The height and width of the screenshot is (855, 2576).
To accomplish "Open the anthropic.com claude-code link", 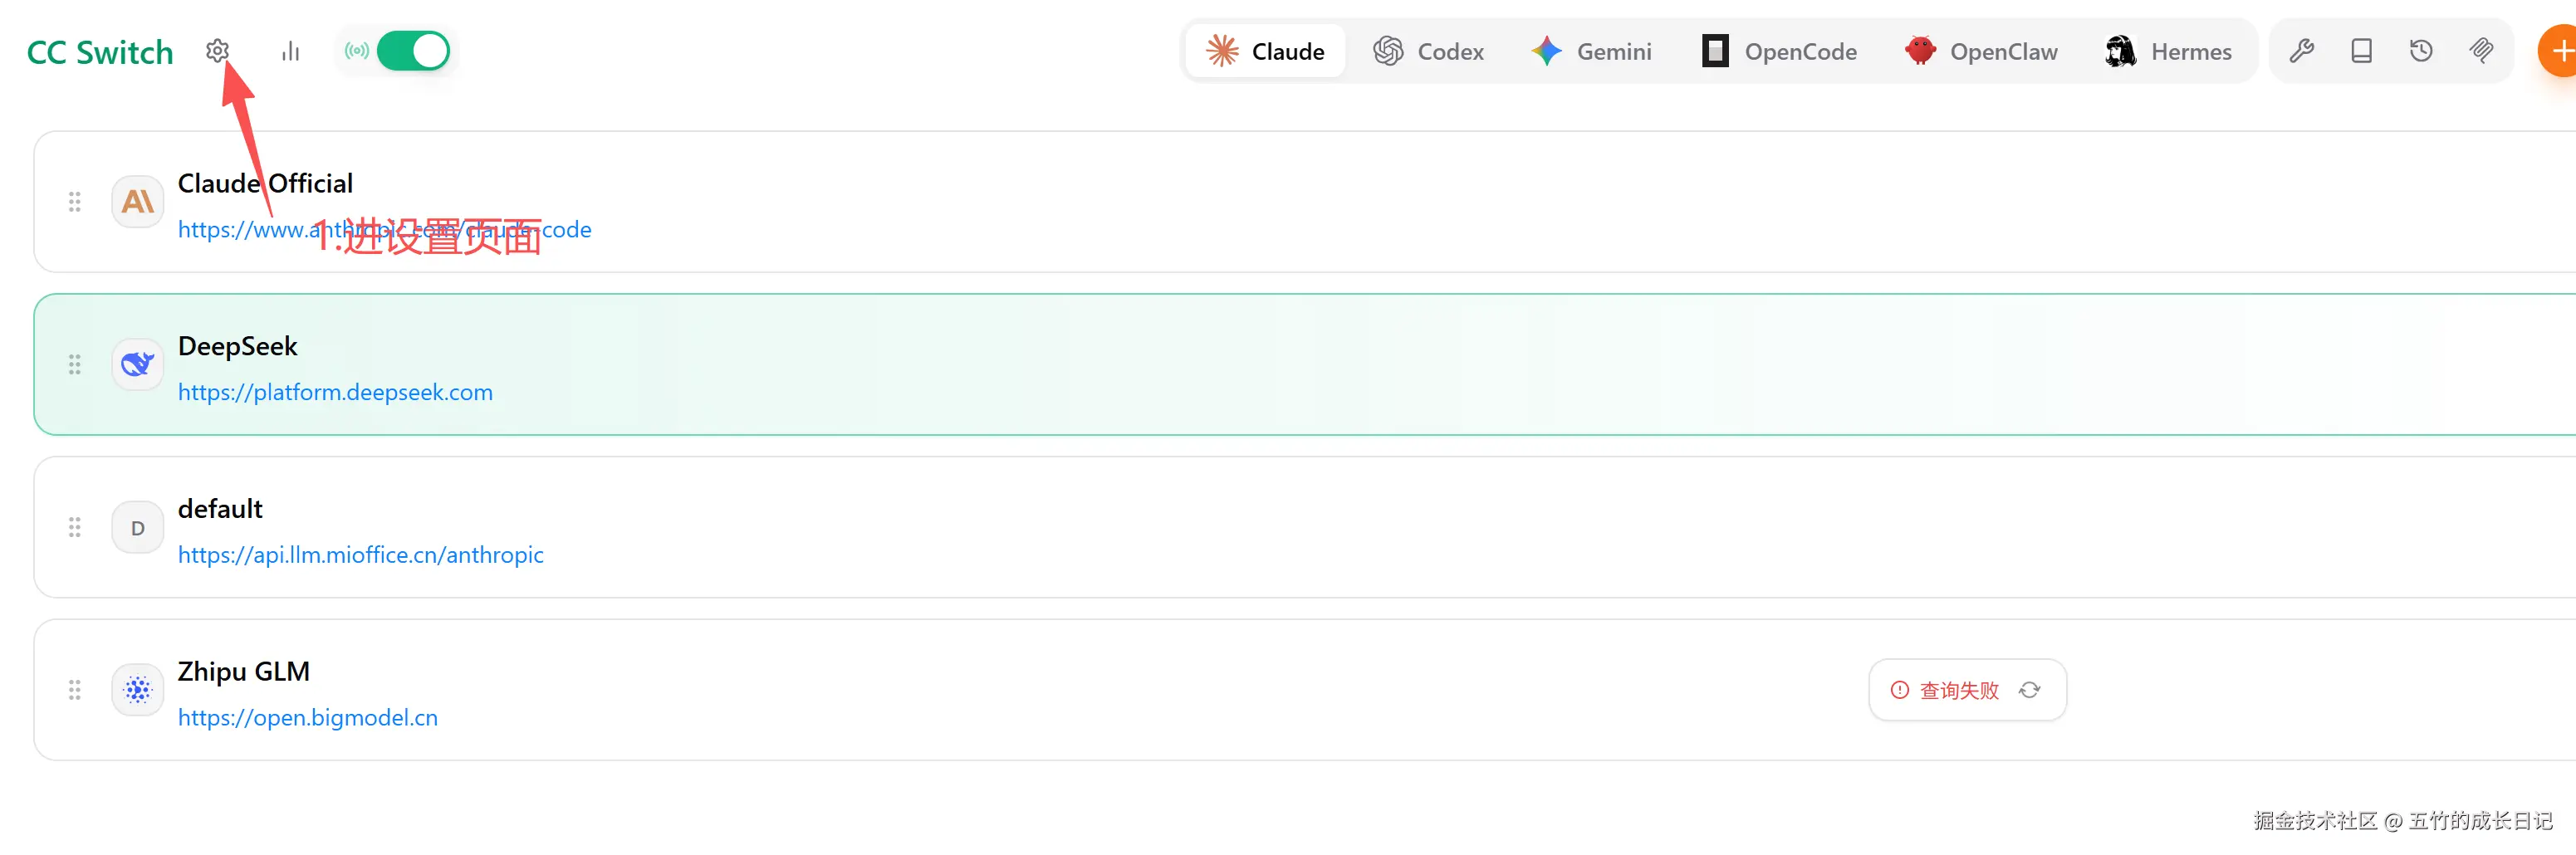I will click(385, 230).
